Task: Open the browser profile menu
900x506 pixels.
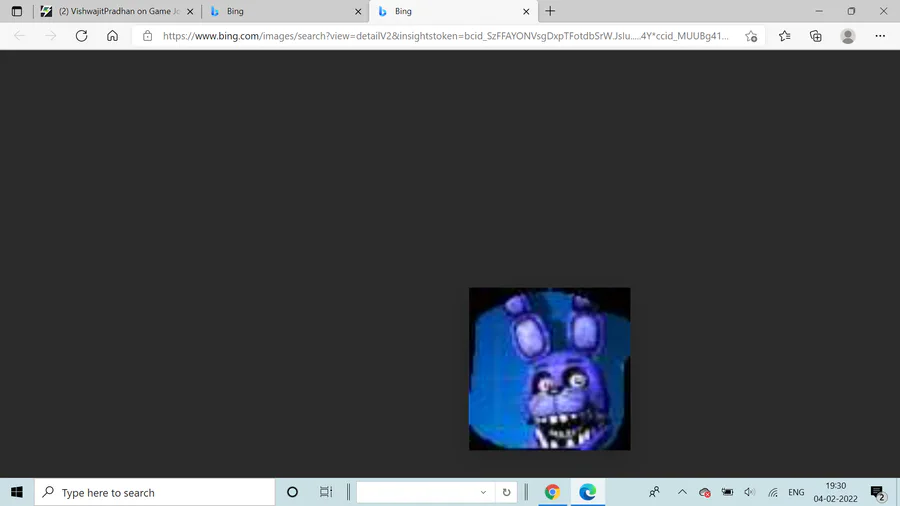Action: (848, 36)
